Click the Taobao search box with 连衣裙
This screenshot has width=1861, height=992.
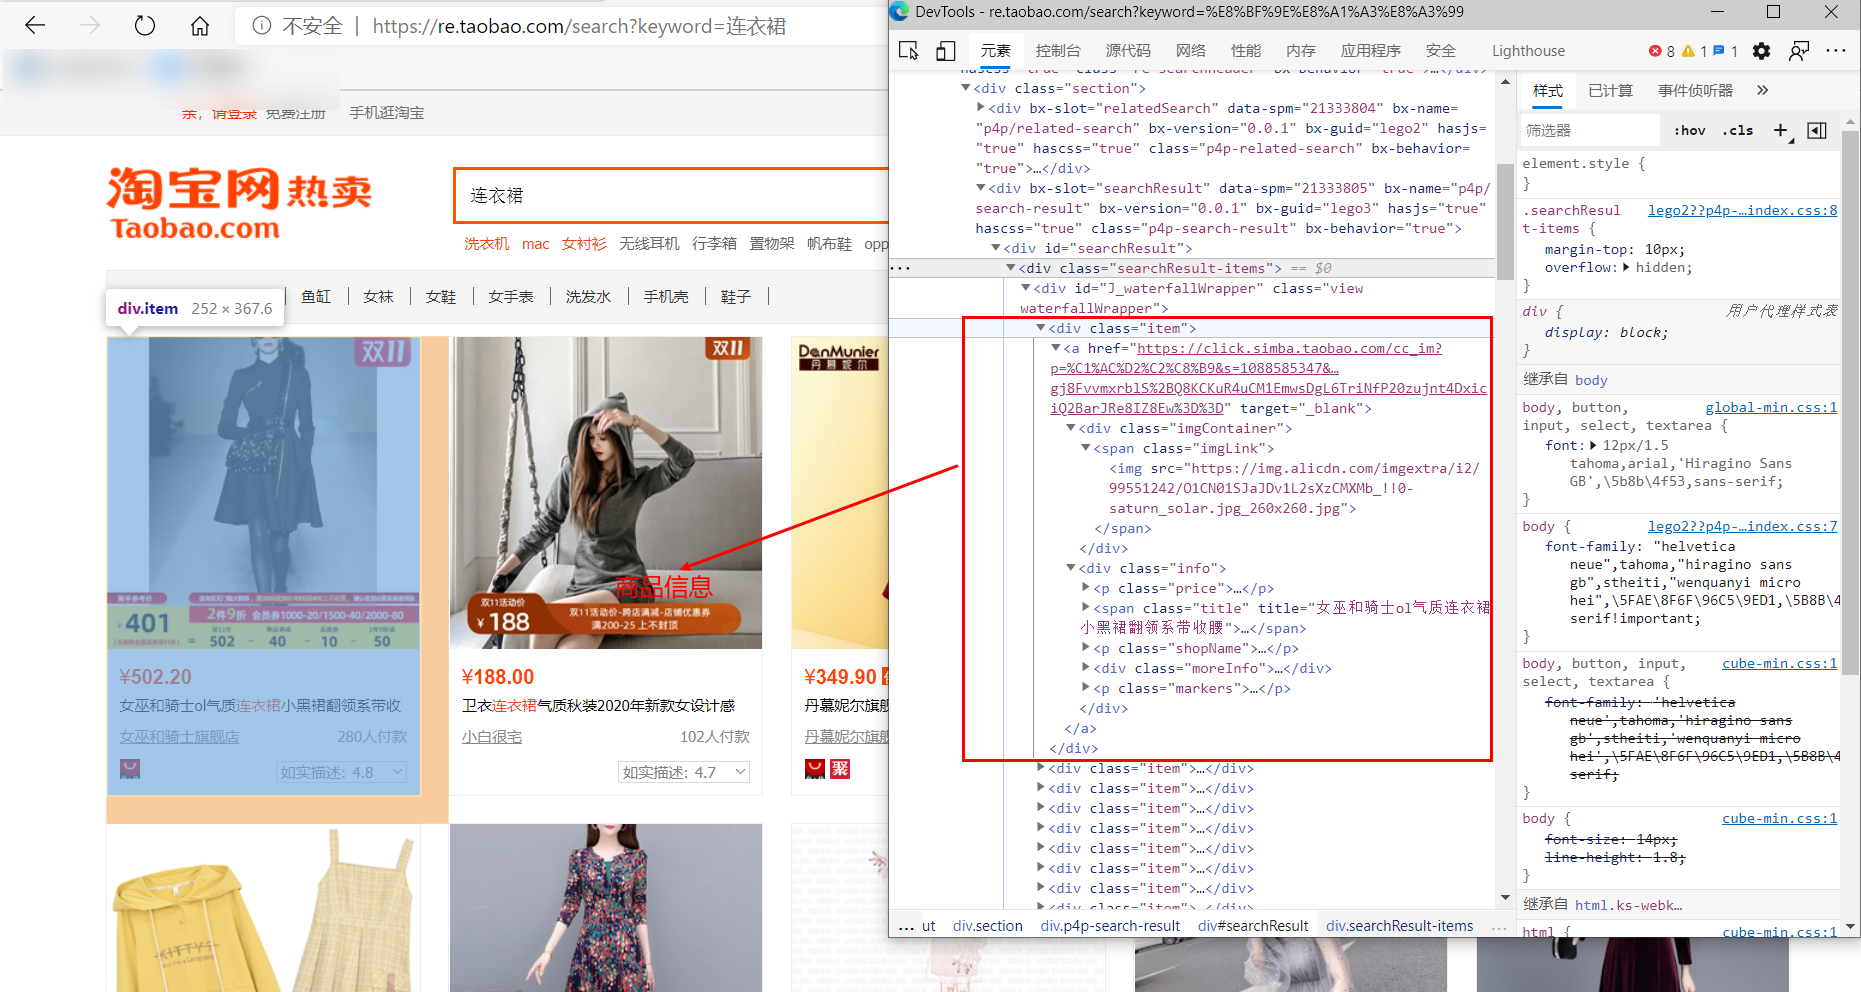tap(672, 195)
